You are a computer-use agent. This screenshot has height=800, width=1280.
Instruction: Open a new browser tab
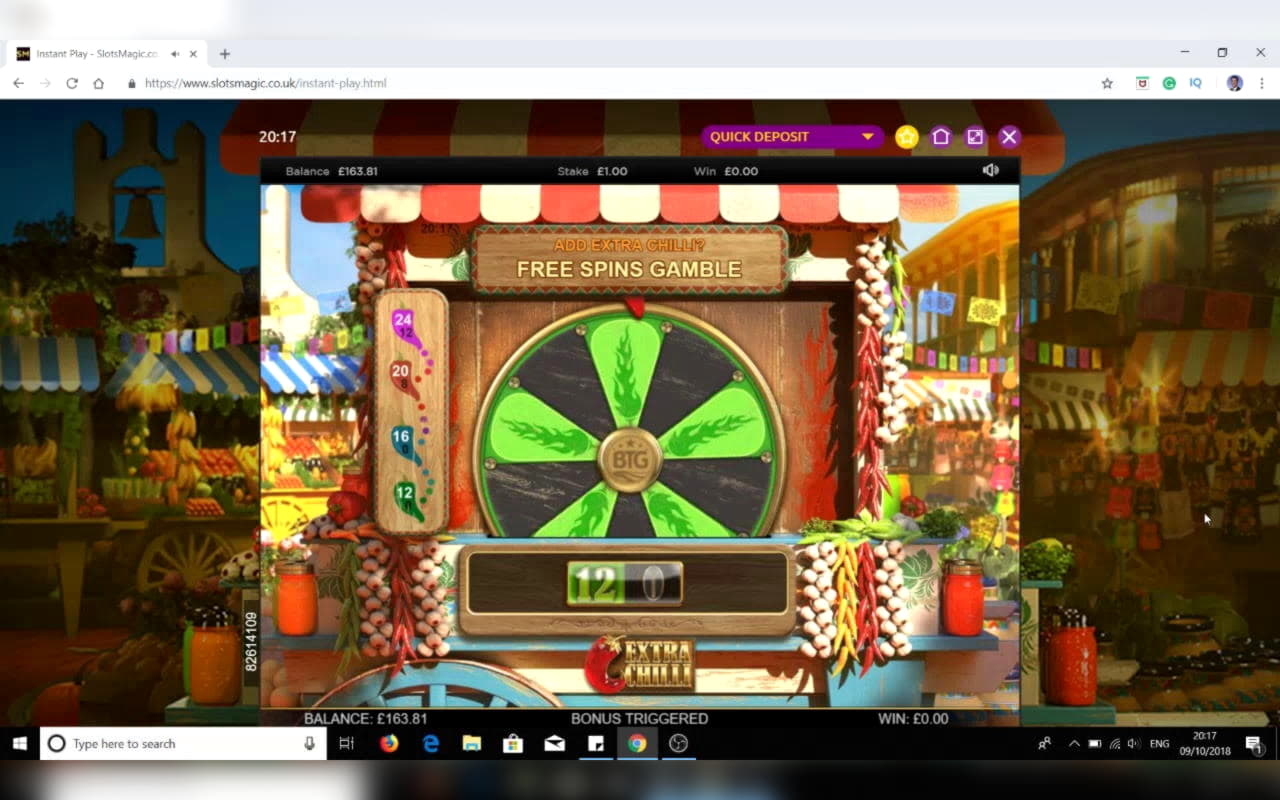(x=225, y=54)
